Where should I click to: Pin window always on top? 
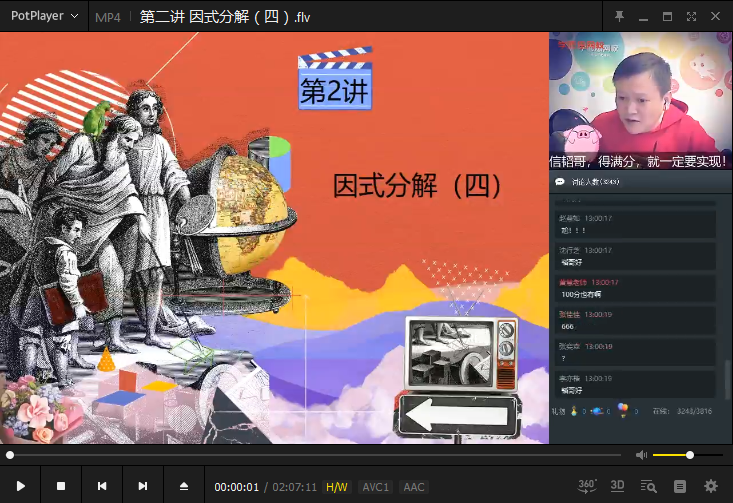(619, 17)
